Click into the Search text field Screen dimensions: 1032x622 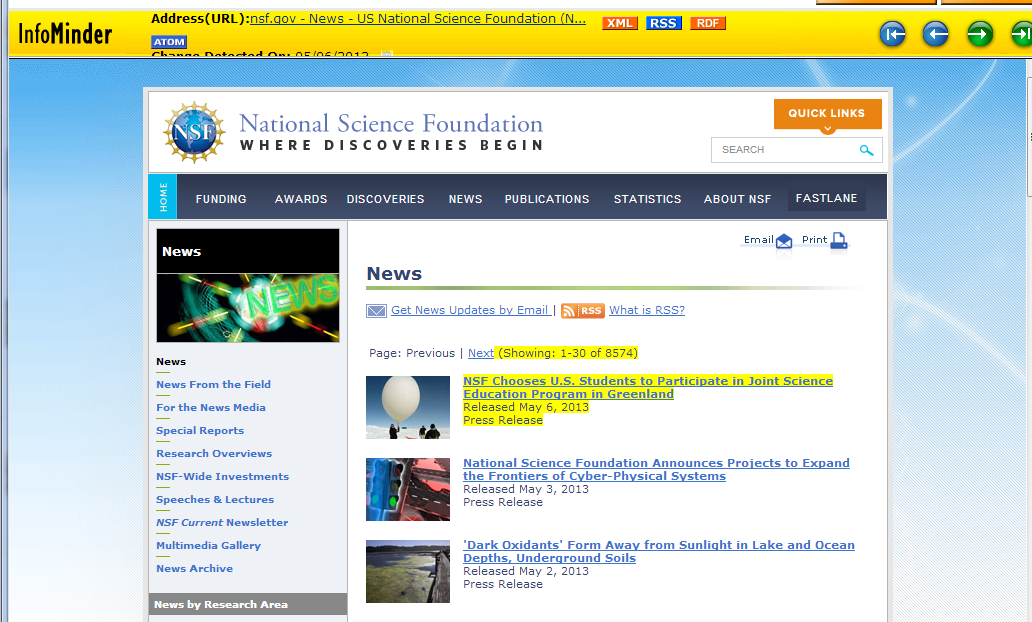point(783,150)
